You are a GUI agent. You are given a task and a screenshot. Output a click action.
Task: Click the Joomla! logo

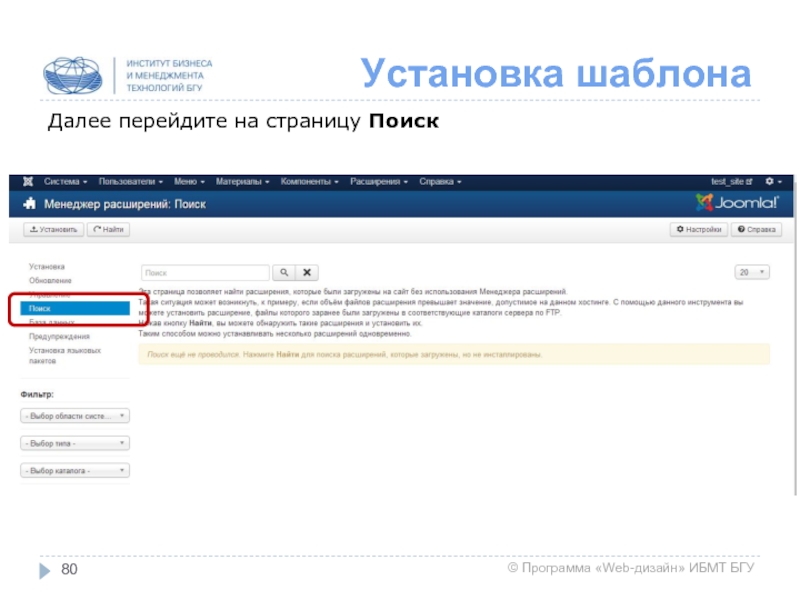737,203
